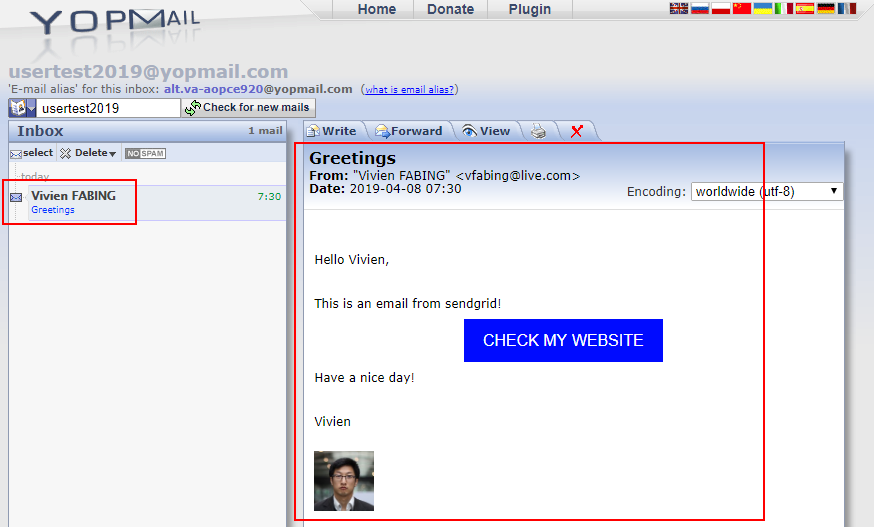The width and height of the screenshot is (874, 527).
Task: Click the select mails button
Action: (x=32, y=153)
